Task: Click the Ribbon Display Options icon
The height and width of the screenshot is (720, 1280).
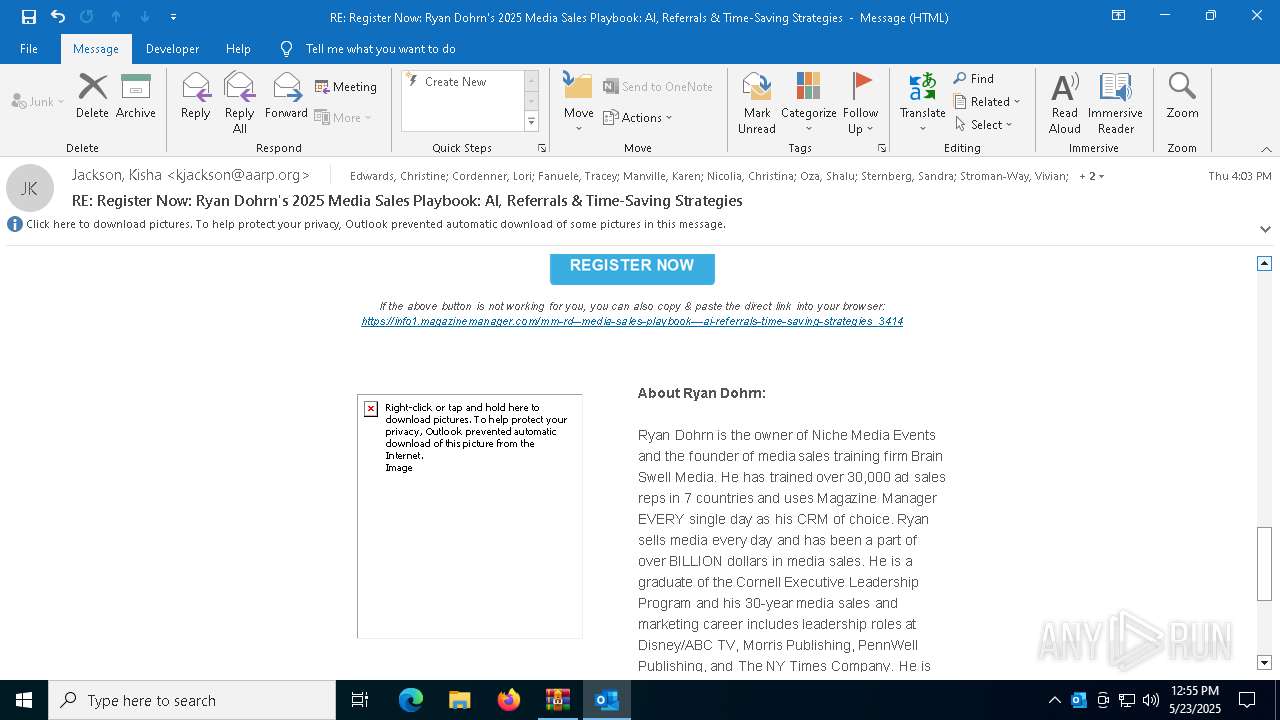Action: pos(1118,16)
